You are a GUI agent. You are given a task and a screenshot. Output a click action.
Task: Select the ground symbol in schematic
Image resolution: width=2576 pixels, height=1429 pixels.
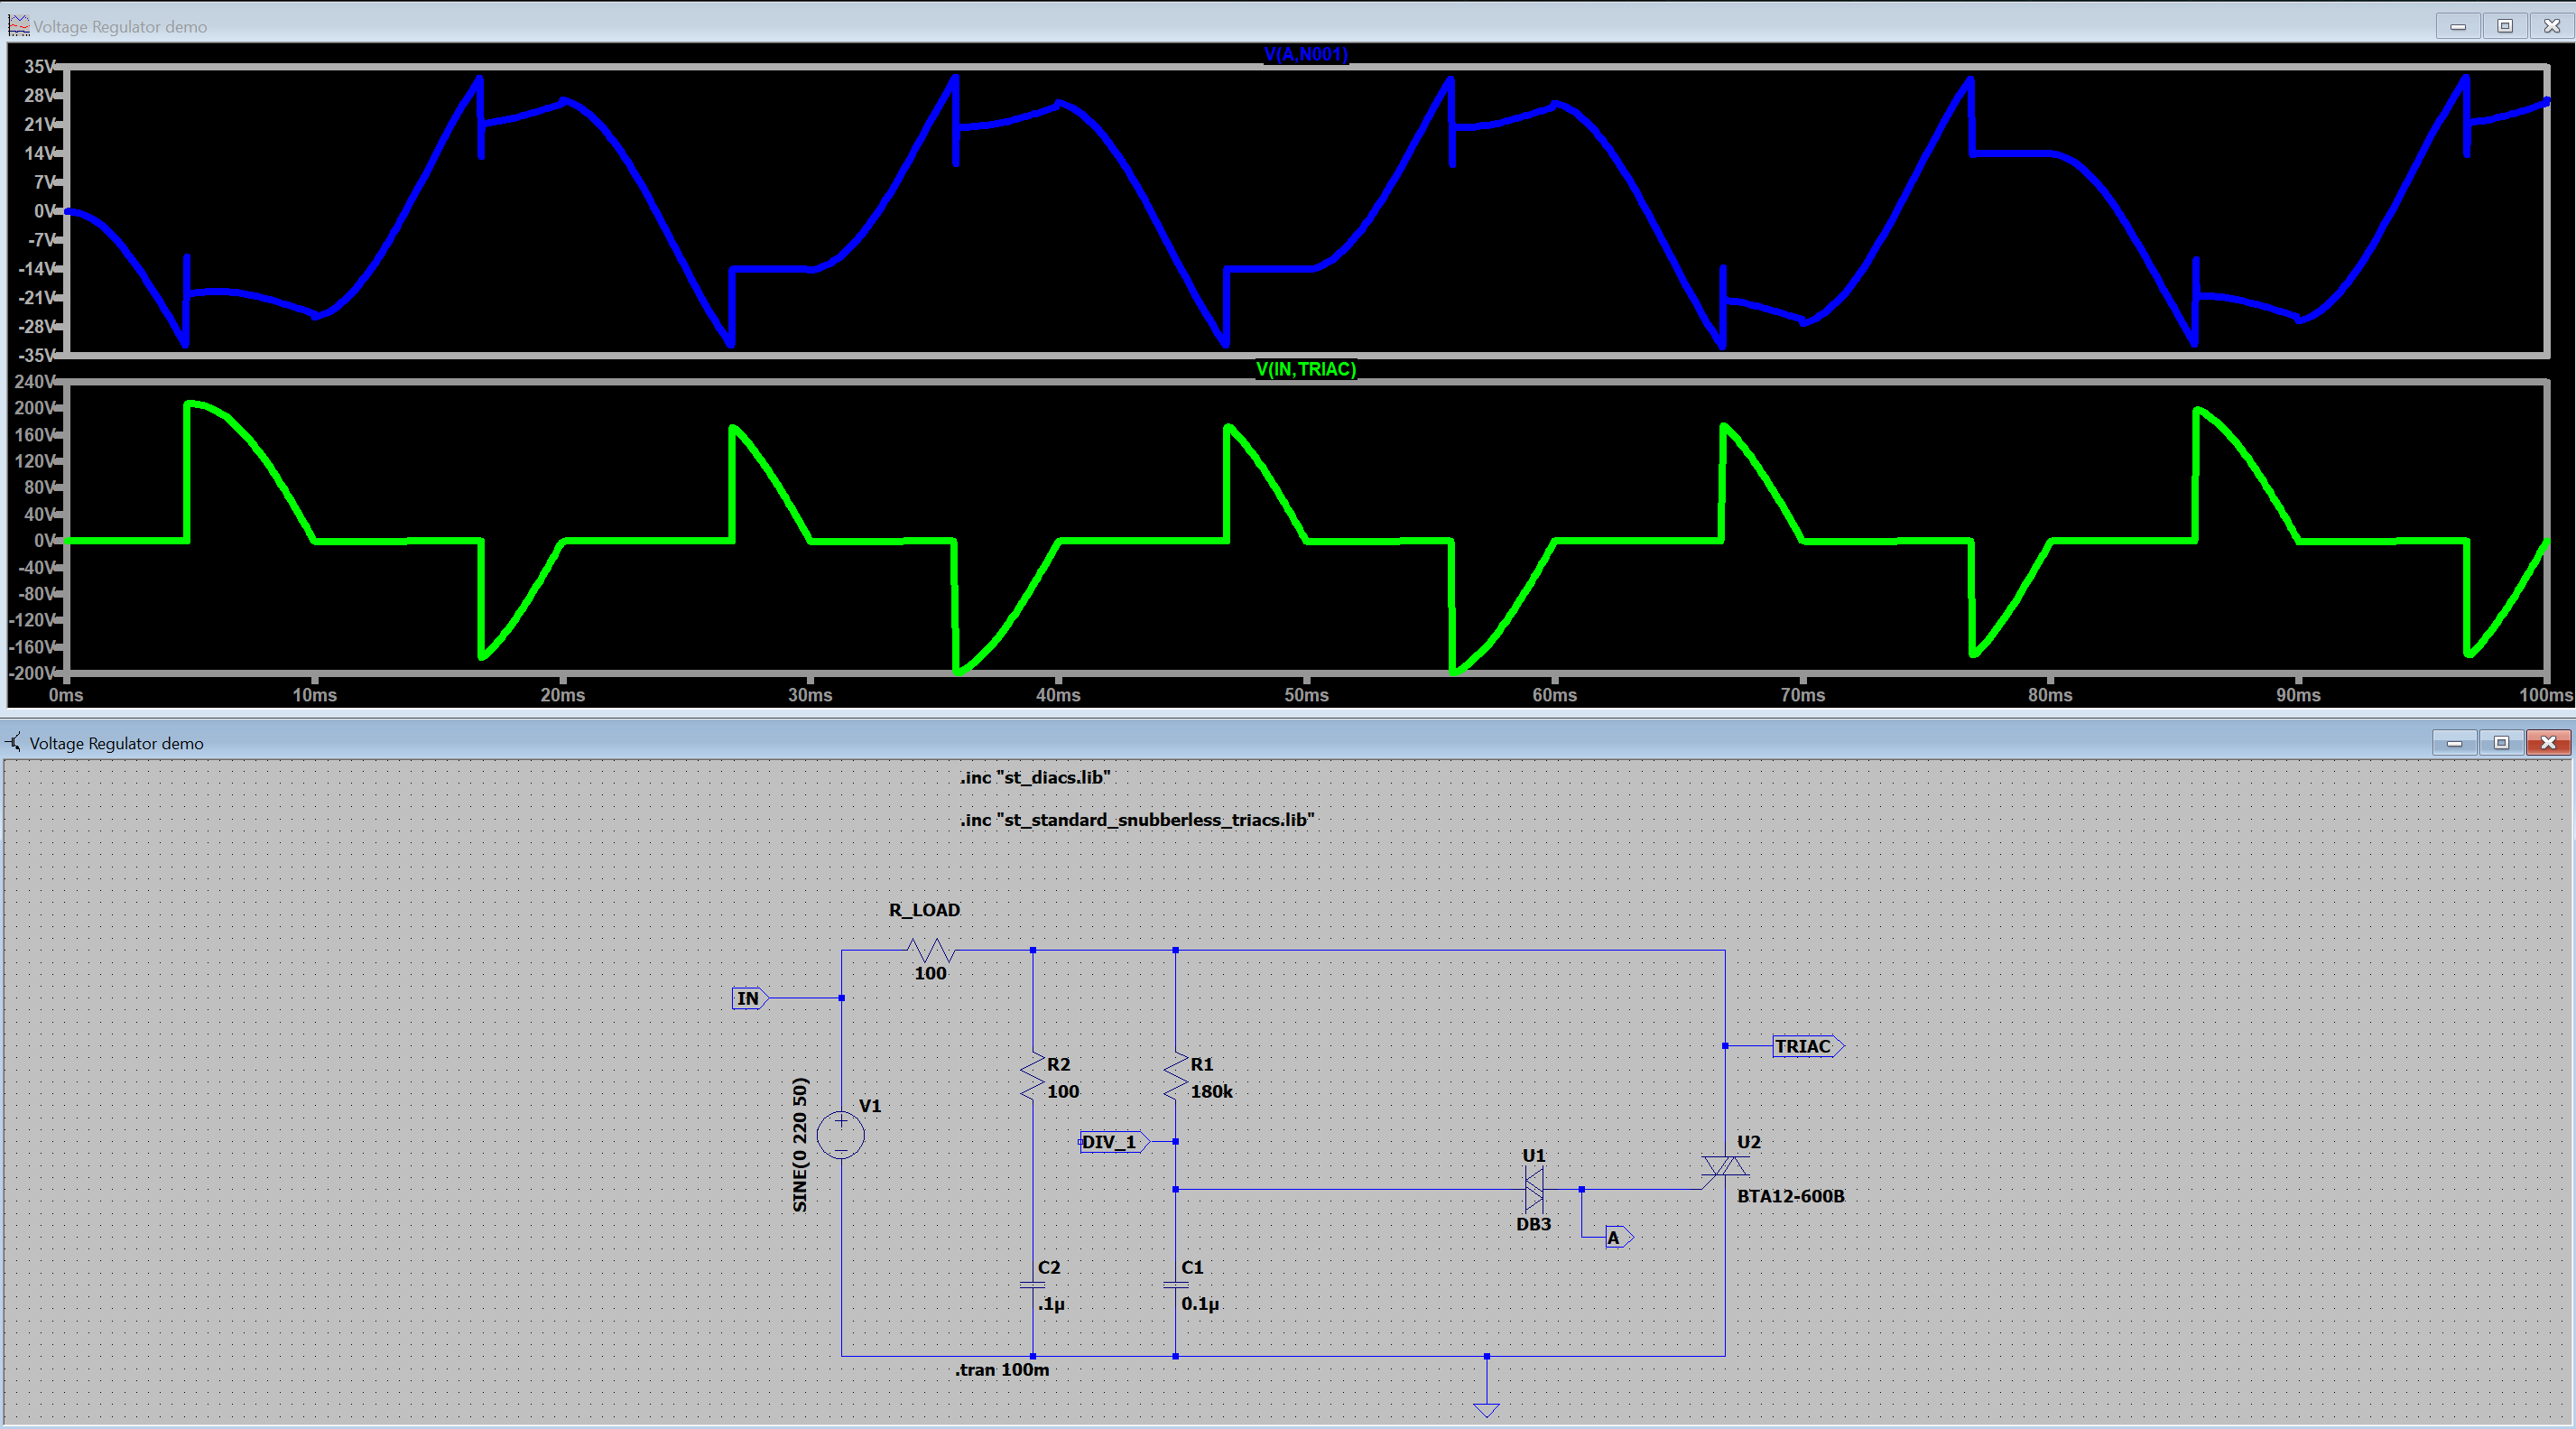[1486, 1409]
